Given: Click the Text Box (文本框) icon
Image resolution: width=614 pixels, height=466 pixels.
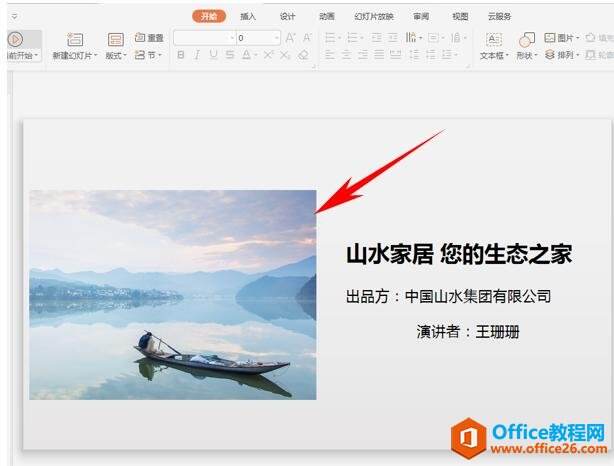Looking at the screenshot, I should coord(494,40).
